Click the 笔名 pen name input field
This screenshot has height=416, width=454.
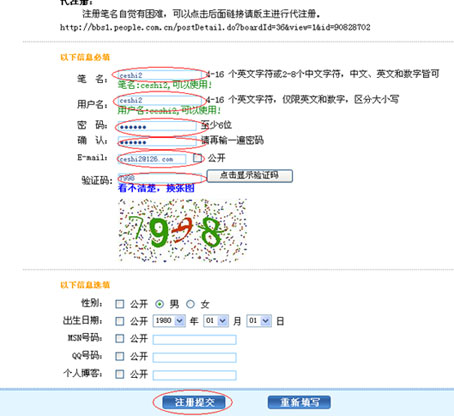click(161, 76)
